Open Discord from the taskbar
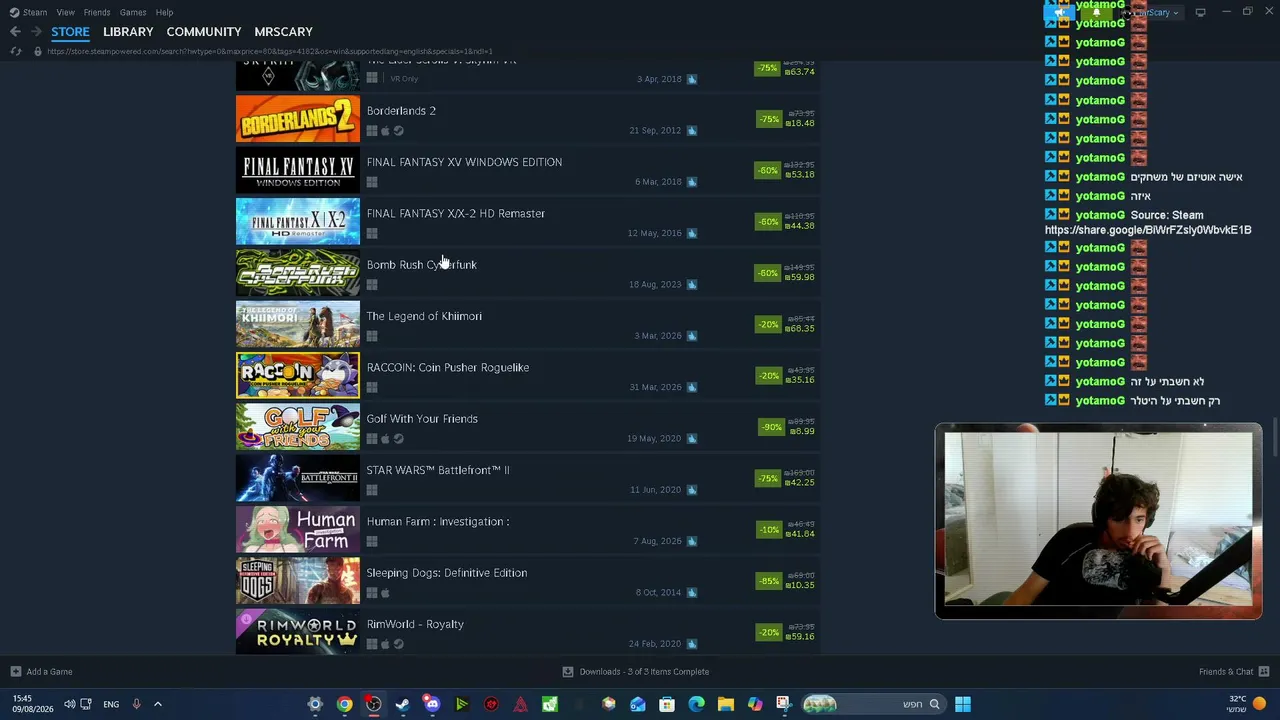The image size is (1280, 720). [432, 704]
